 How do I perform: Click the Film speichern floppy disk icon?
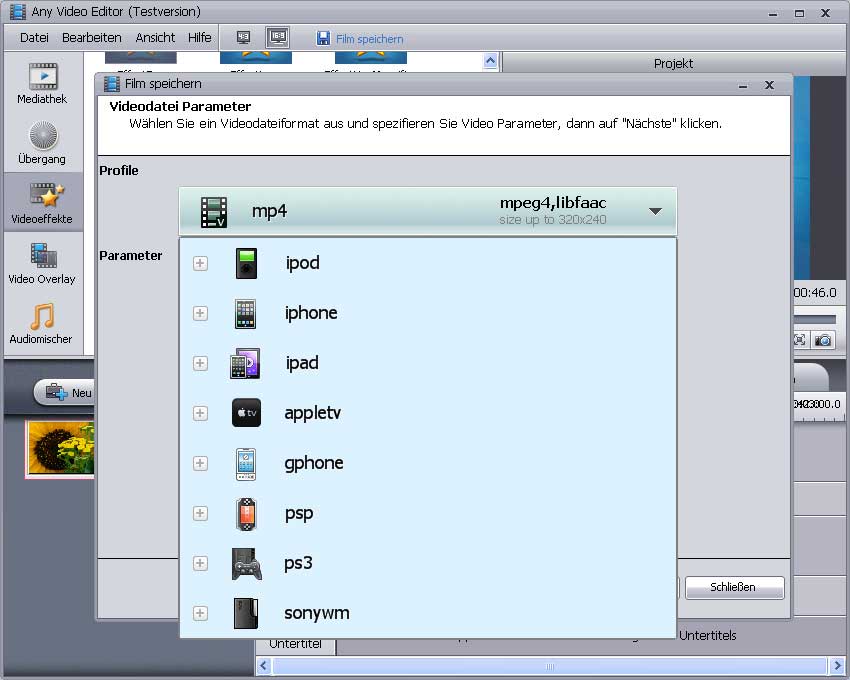tap(323, 39)
